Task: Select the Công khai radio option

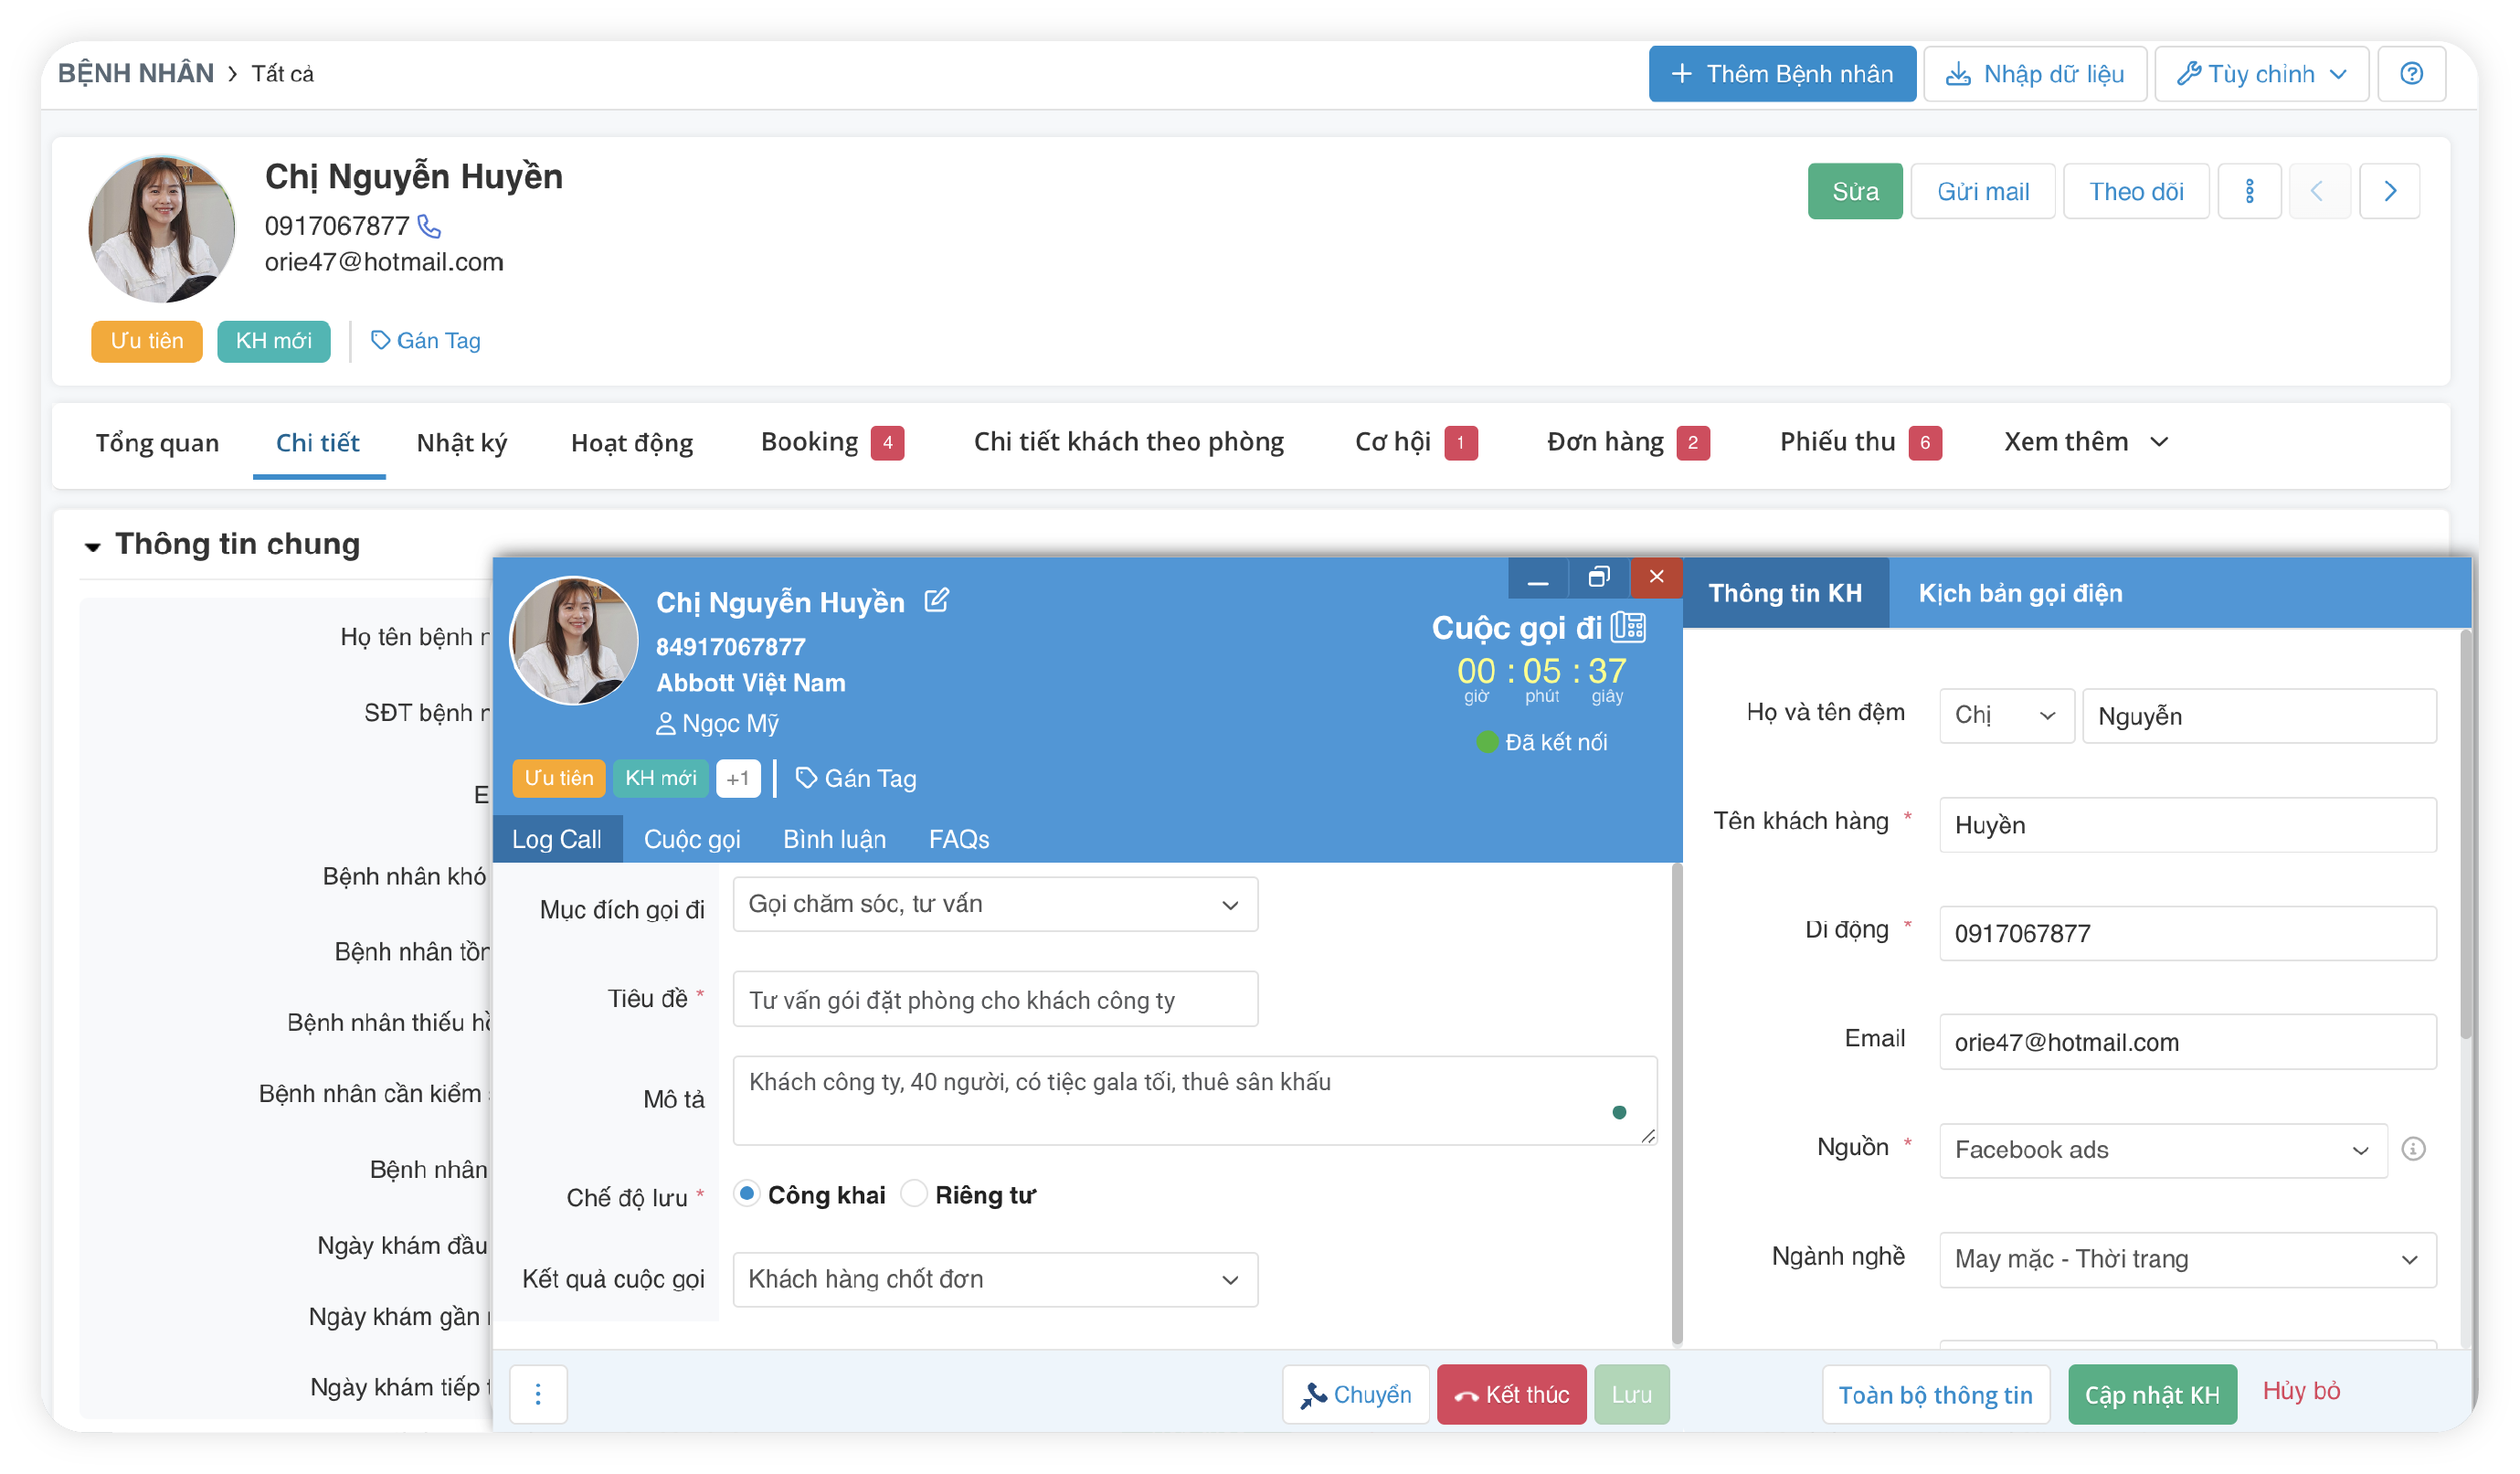Action: point(747,1194)
